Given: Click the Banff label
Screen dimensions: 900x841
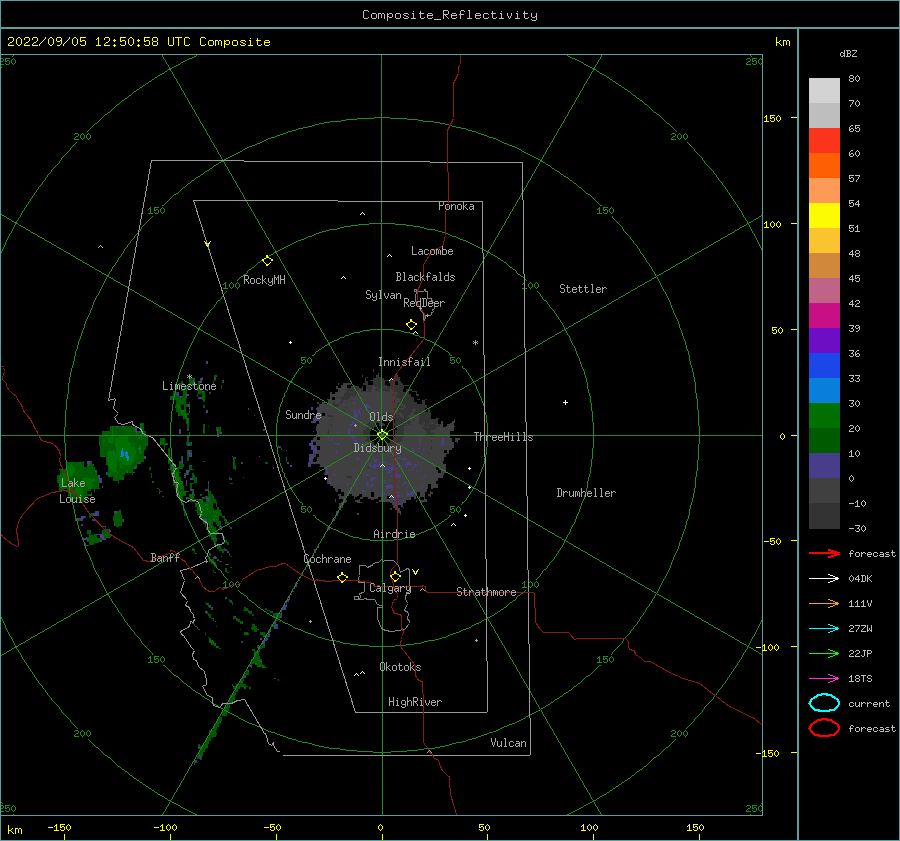Looking at the screenshot, I should (x=165, y=557).
